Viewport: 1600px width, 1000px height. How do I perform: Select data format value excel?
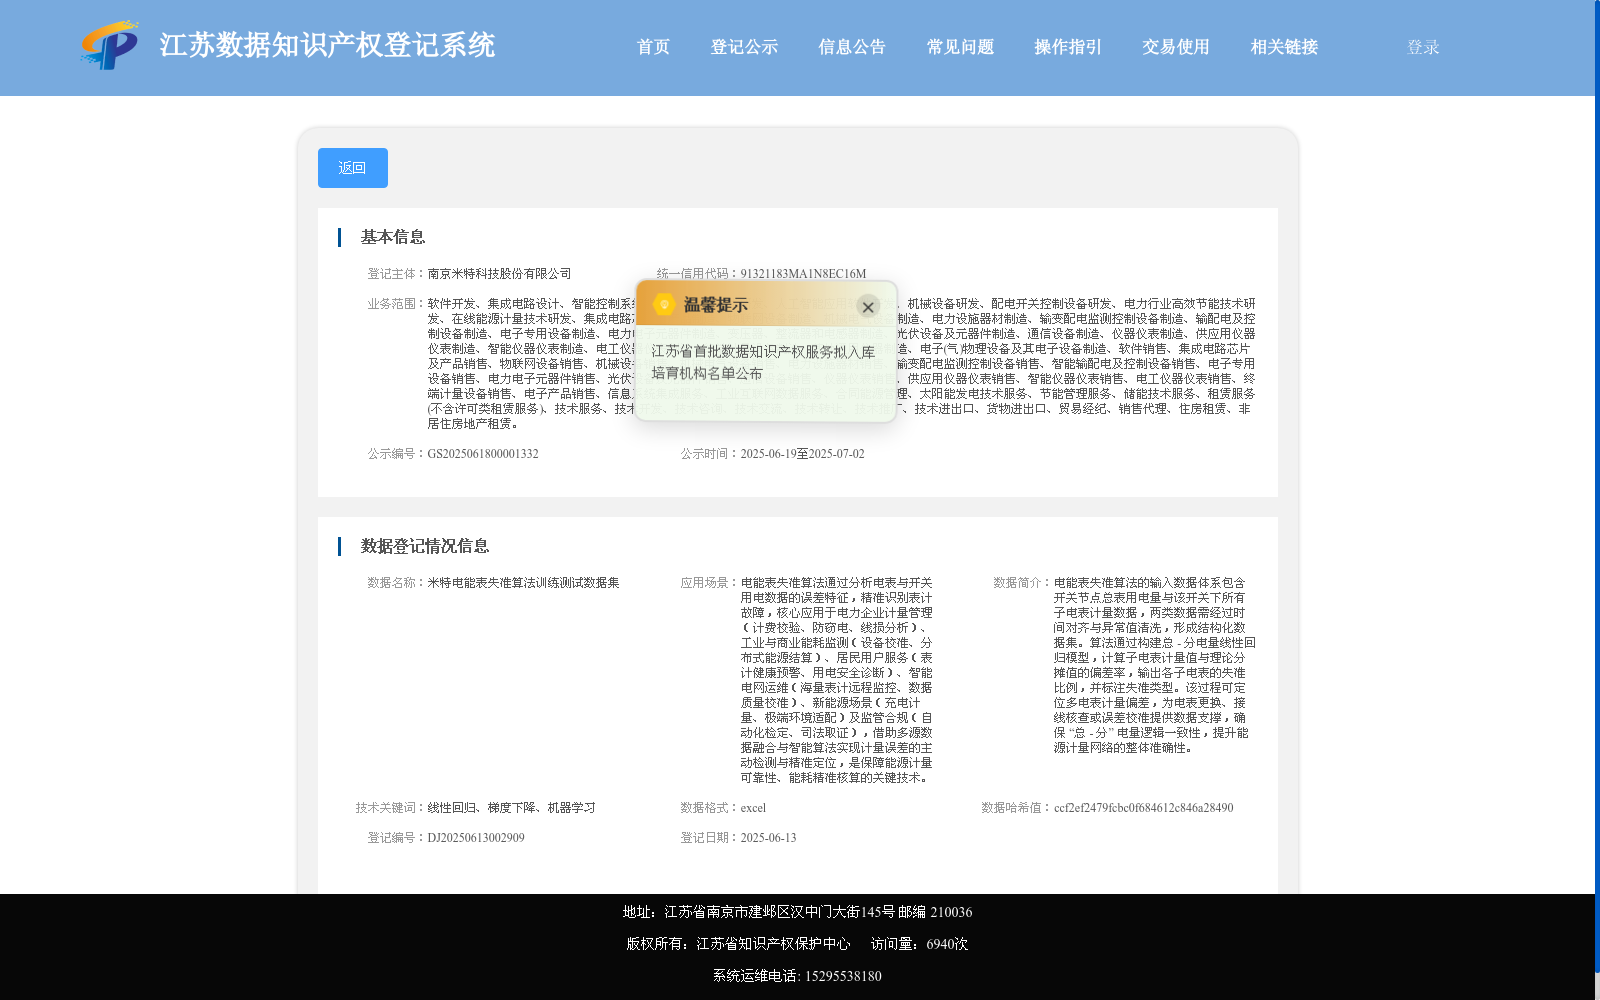(753, 808)
